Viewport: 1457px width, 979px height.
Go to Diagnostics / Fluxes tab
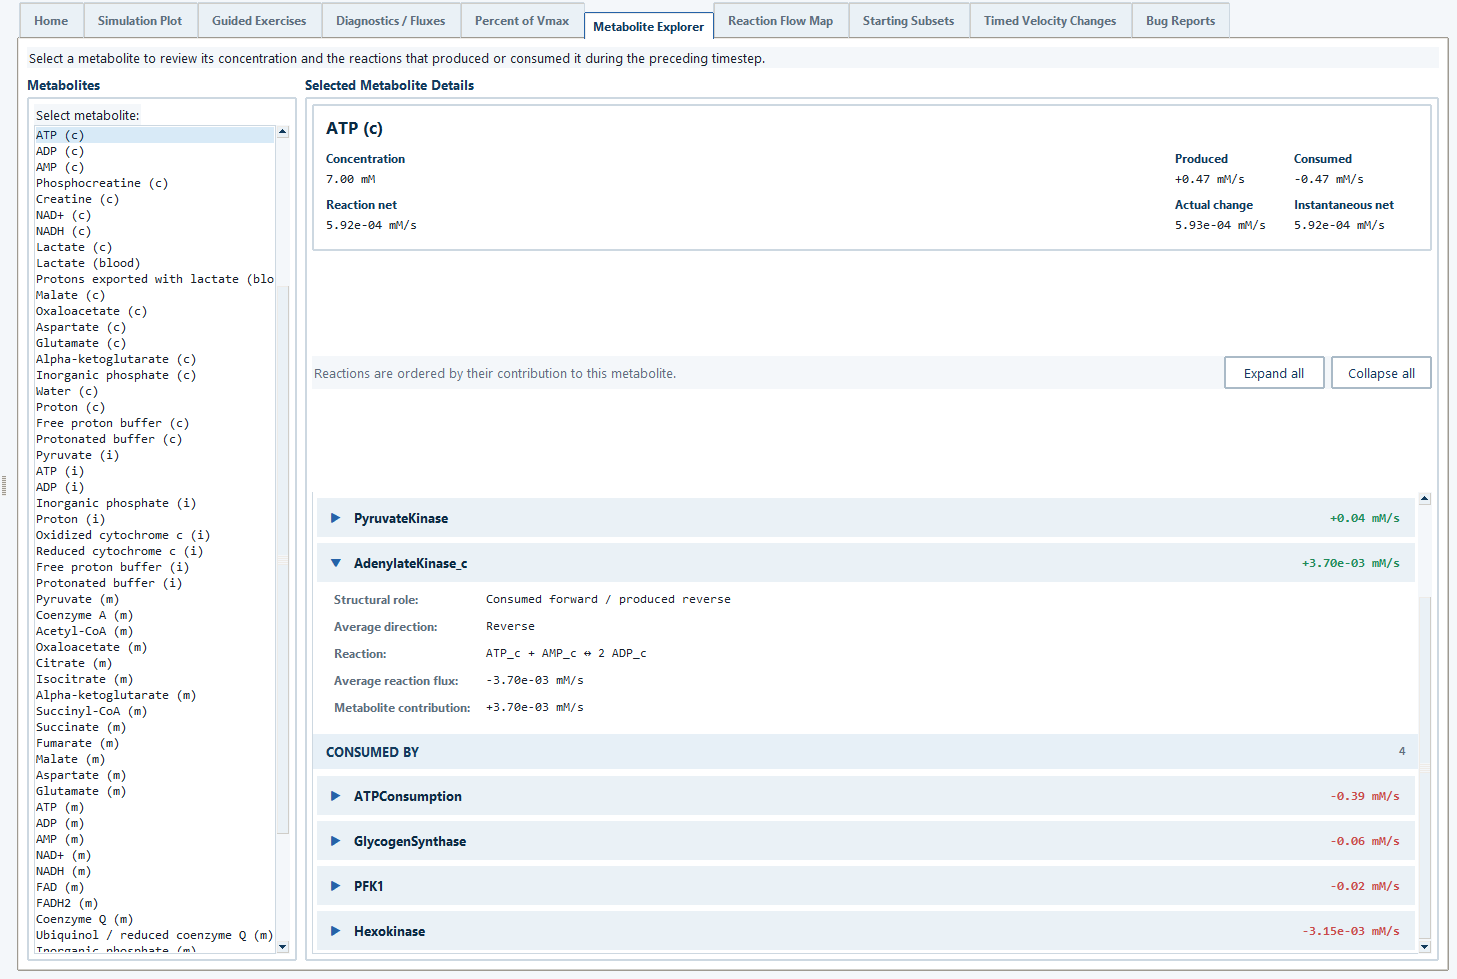tap(391, 21)
